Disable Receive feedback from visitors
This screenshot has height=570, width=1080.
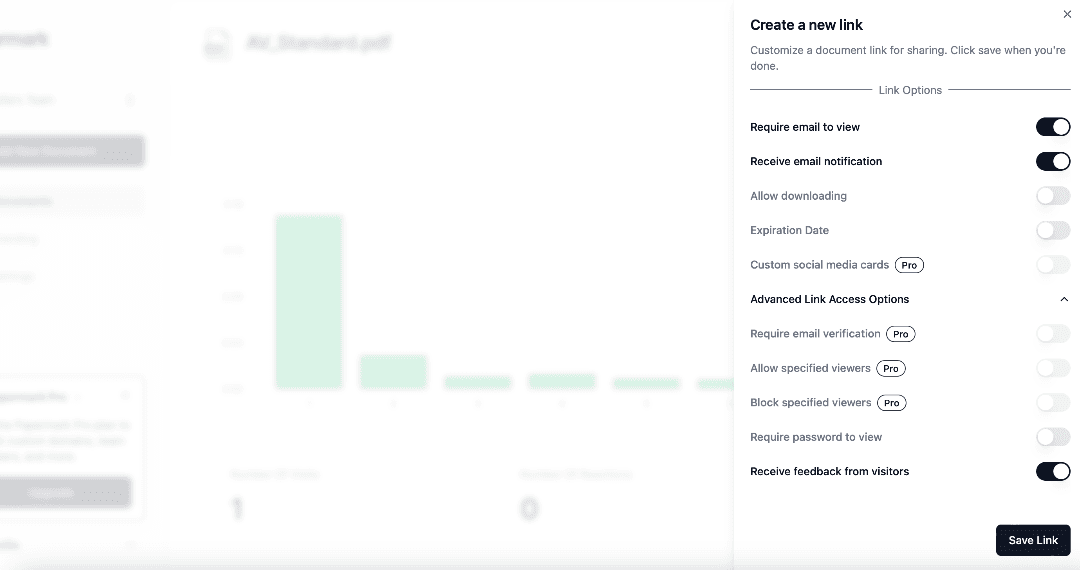coord(1053,471)
